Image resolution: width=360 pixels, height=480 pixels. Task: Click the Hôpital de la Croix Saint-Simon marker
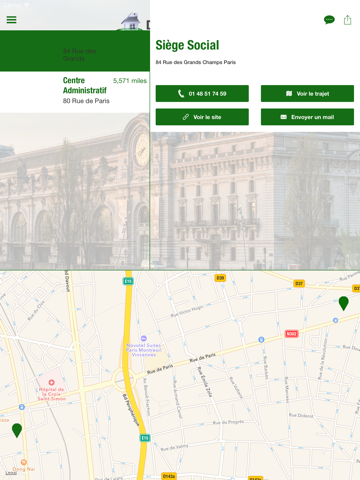[x=51, y=383]
